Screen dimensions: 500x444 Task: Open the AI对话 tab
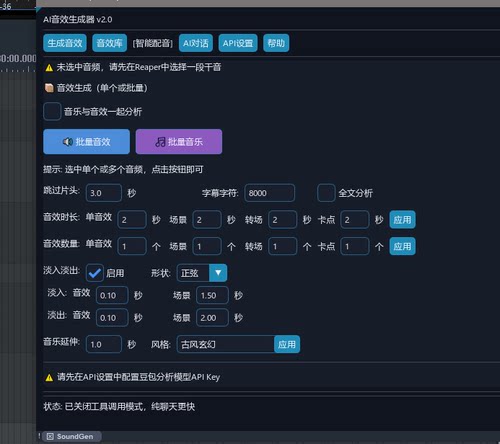(196, 43)
